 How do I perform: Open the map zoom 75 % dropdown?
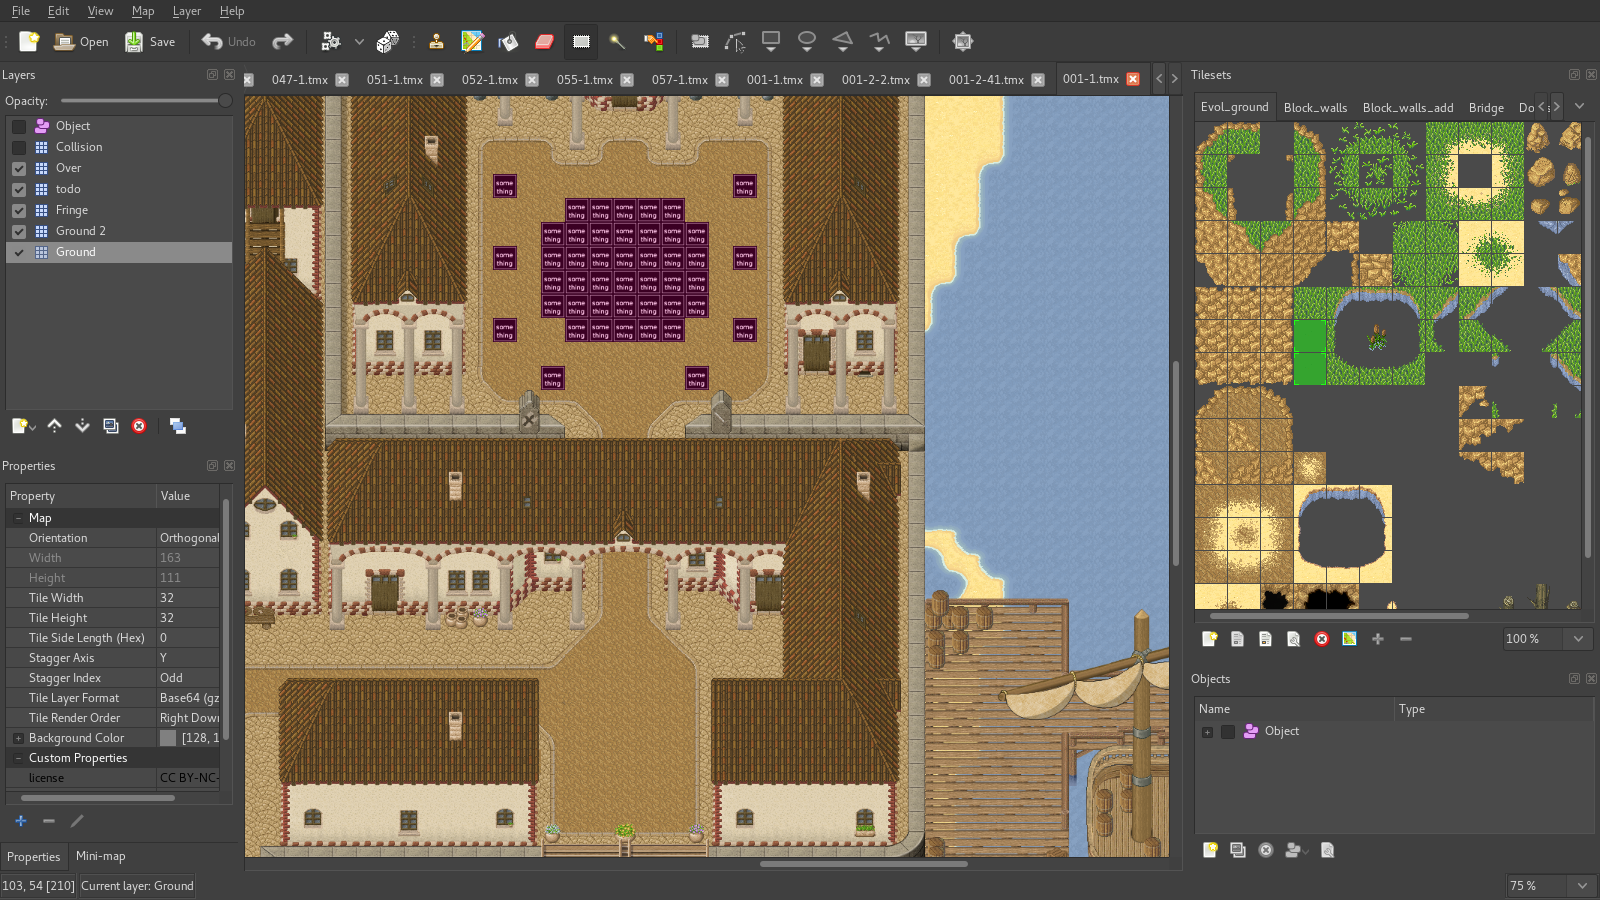pos(1582,886)
